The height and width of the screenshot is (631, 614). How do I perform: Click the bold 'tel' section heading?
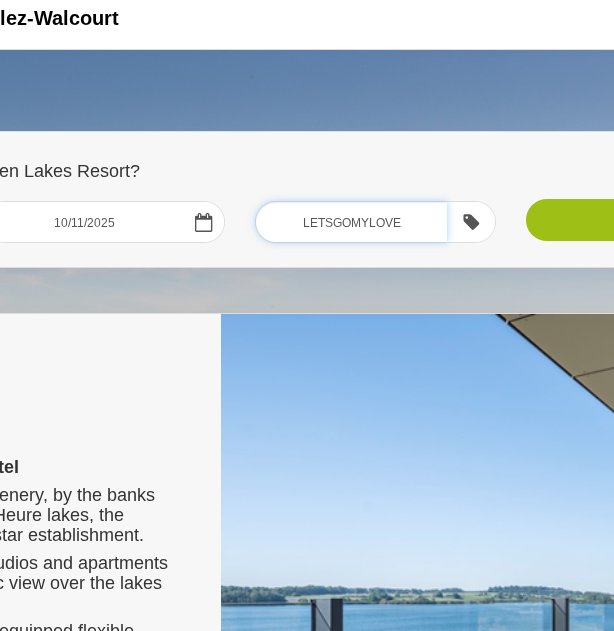[9, 467]
